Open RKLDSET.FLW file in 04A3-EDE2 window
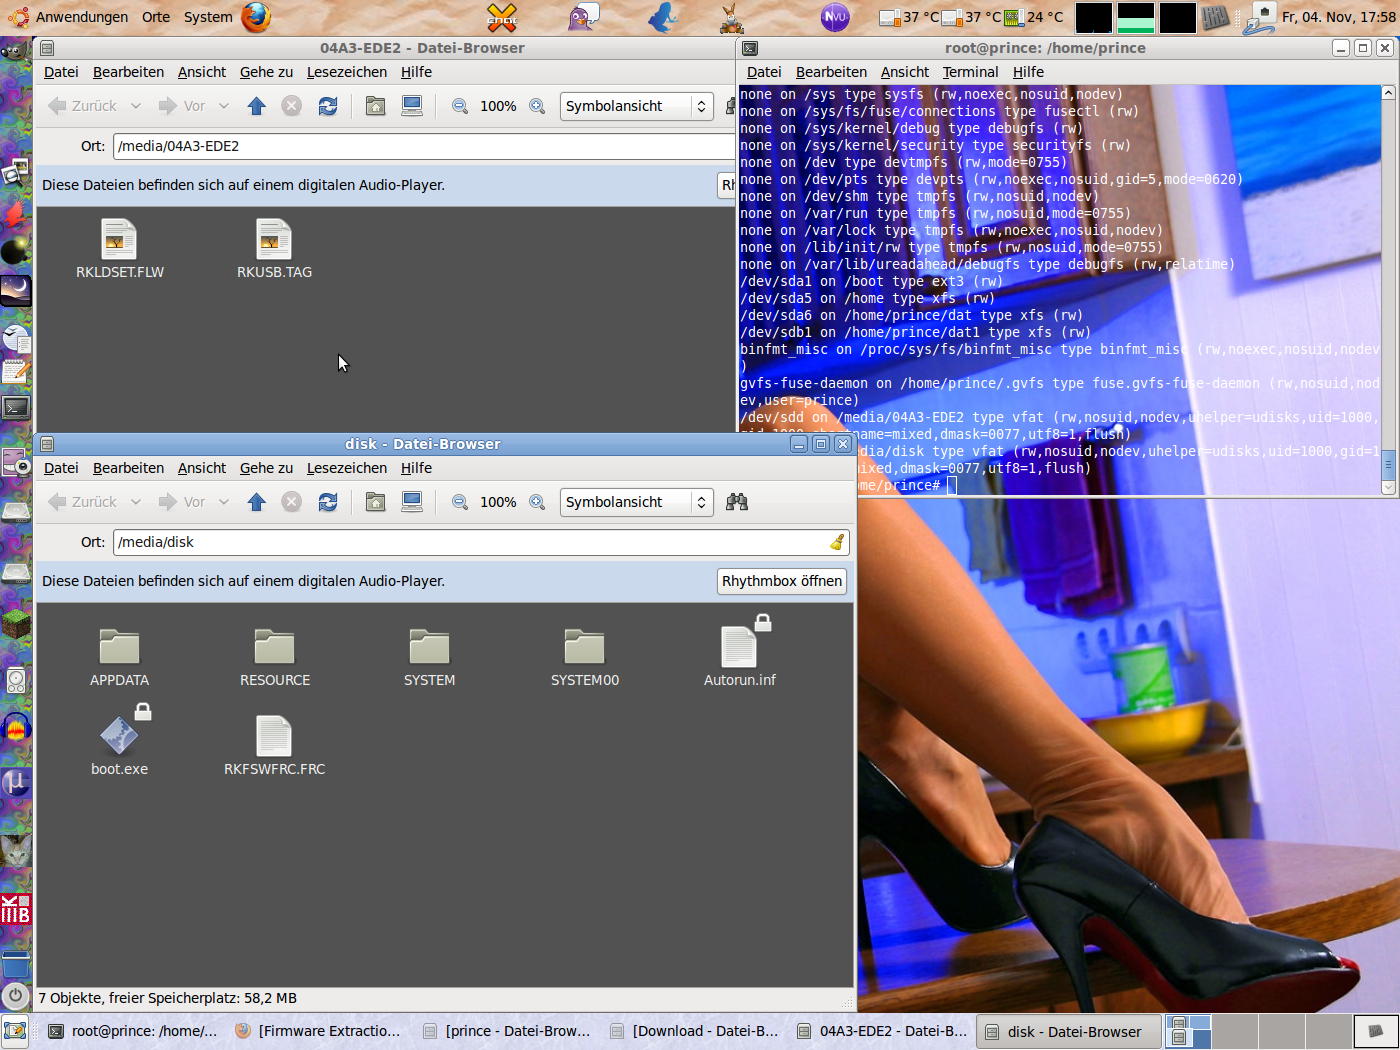The image size is (1400, 1050). tap(119, 249)
